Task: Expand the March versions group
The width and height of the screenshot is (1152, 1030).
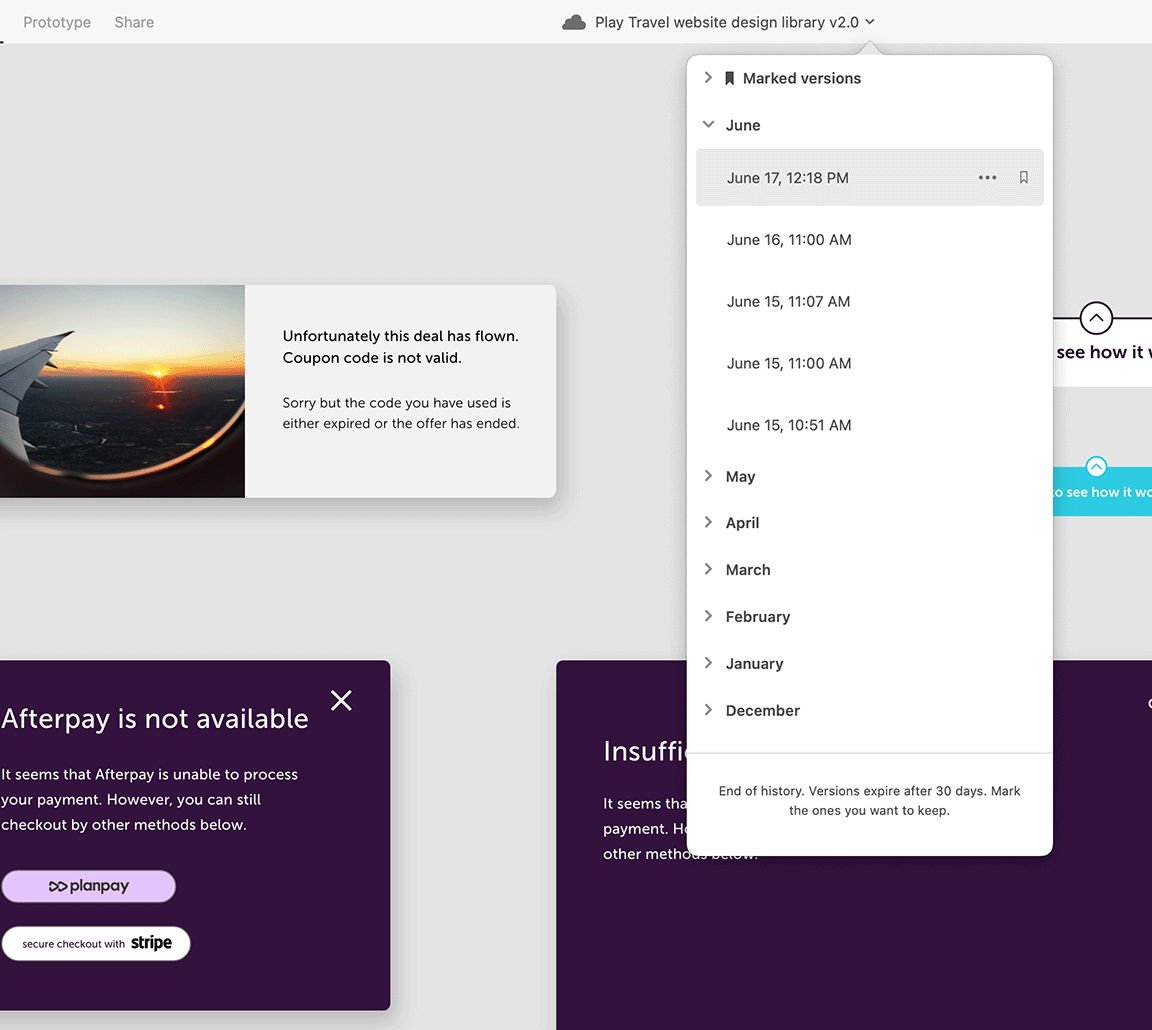Action: [x=708, y=569]
